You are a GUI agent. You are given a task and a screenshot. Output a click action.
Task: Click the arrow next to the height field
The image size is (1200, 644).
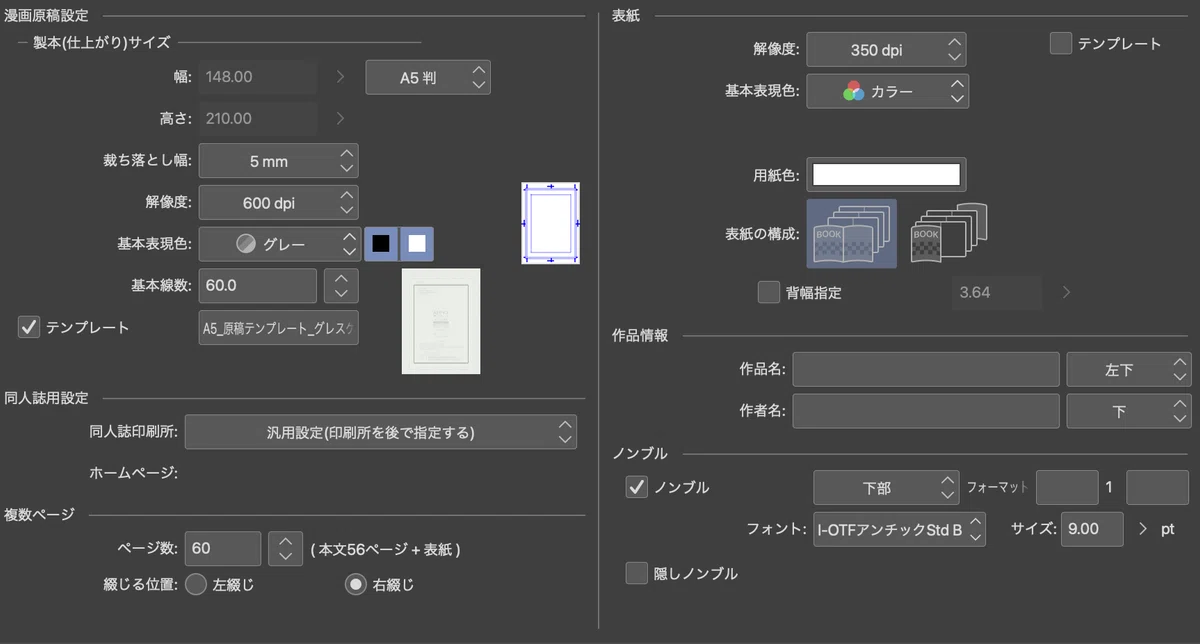click(340, 118)
